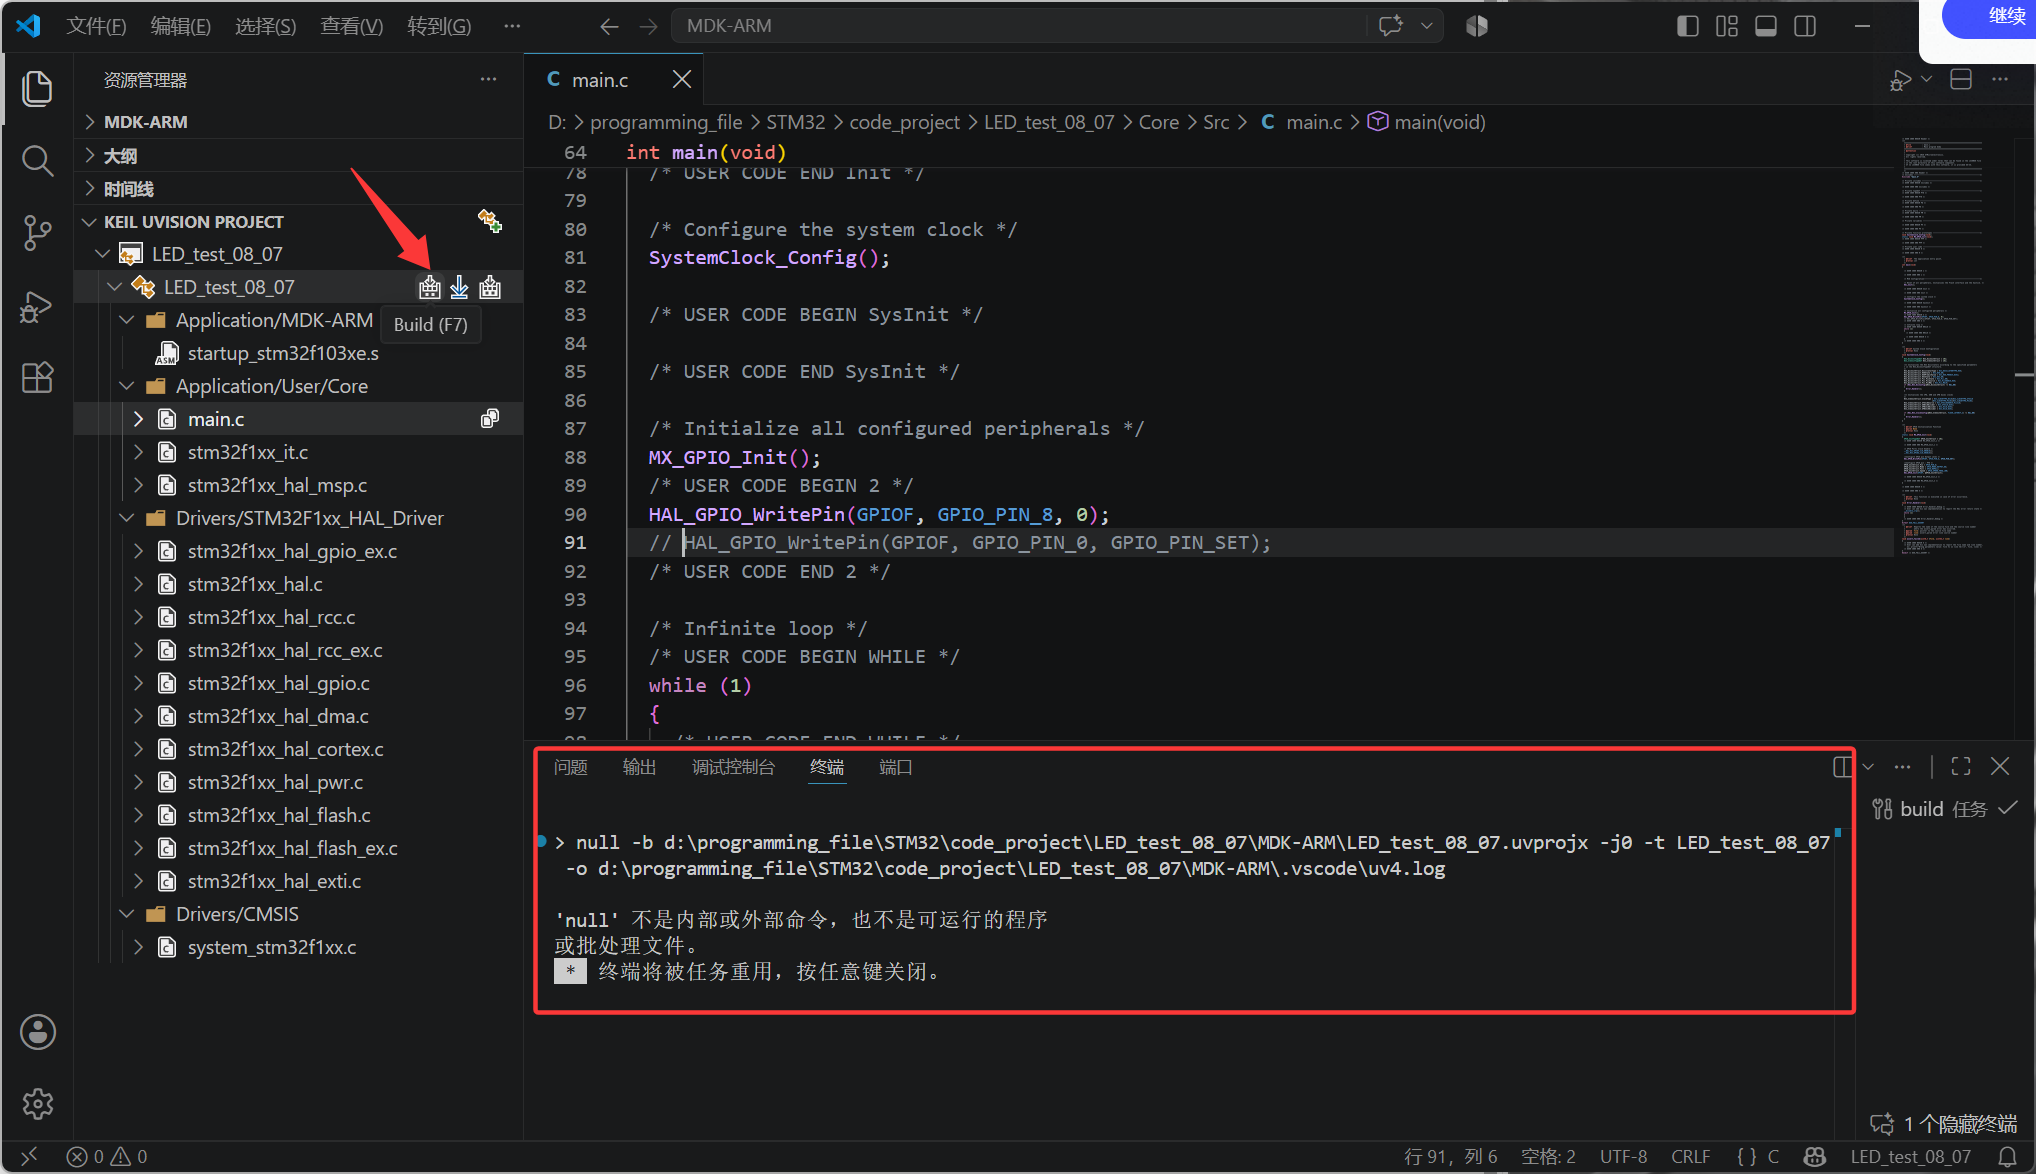The width and height of the screenshot is (2036, 1174).
Task: Click the Build (F7) icon for LED_test_08_07
Action: (430, 288)
